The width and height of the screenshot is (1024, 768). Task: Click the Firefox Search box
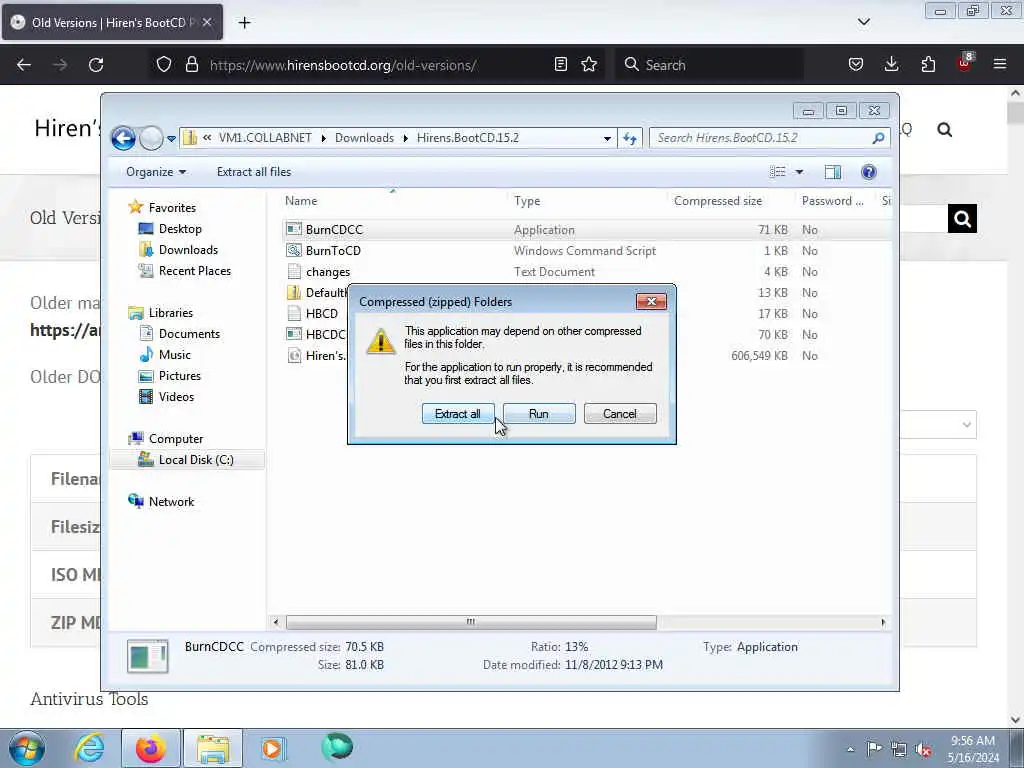click(709, 65)
